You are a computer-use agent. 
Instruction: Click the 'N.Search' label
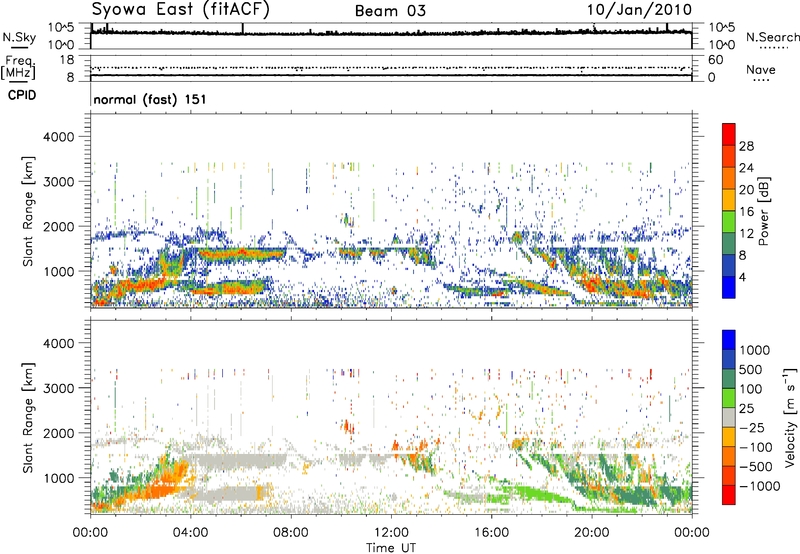(772, 37)
